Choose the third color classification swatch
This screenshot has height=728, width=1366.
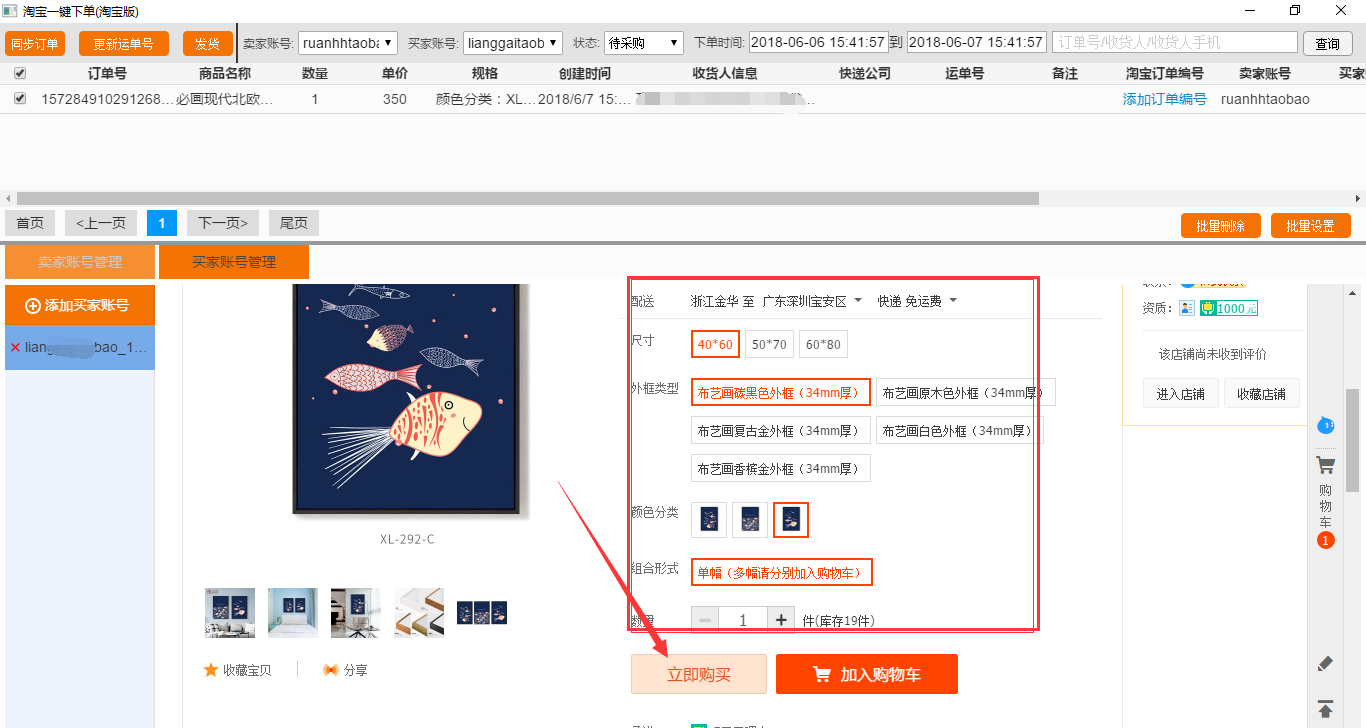(x=791, y=520)
